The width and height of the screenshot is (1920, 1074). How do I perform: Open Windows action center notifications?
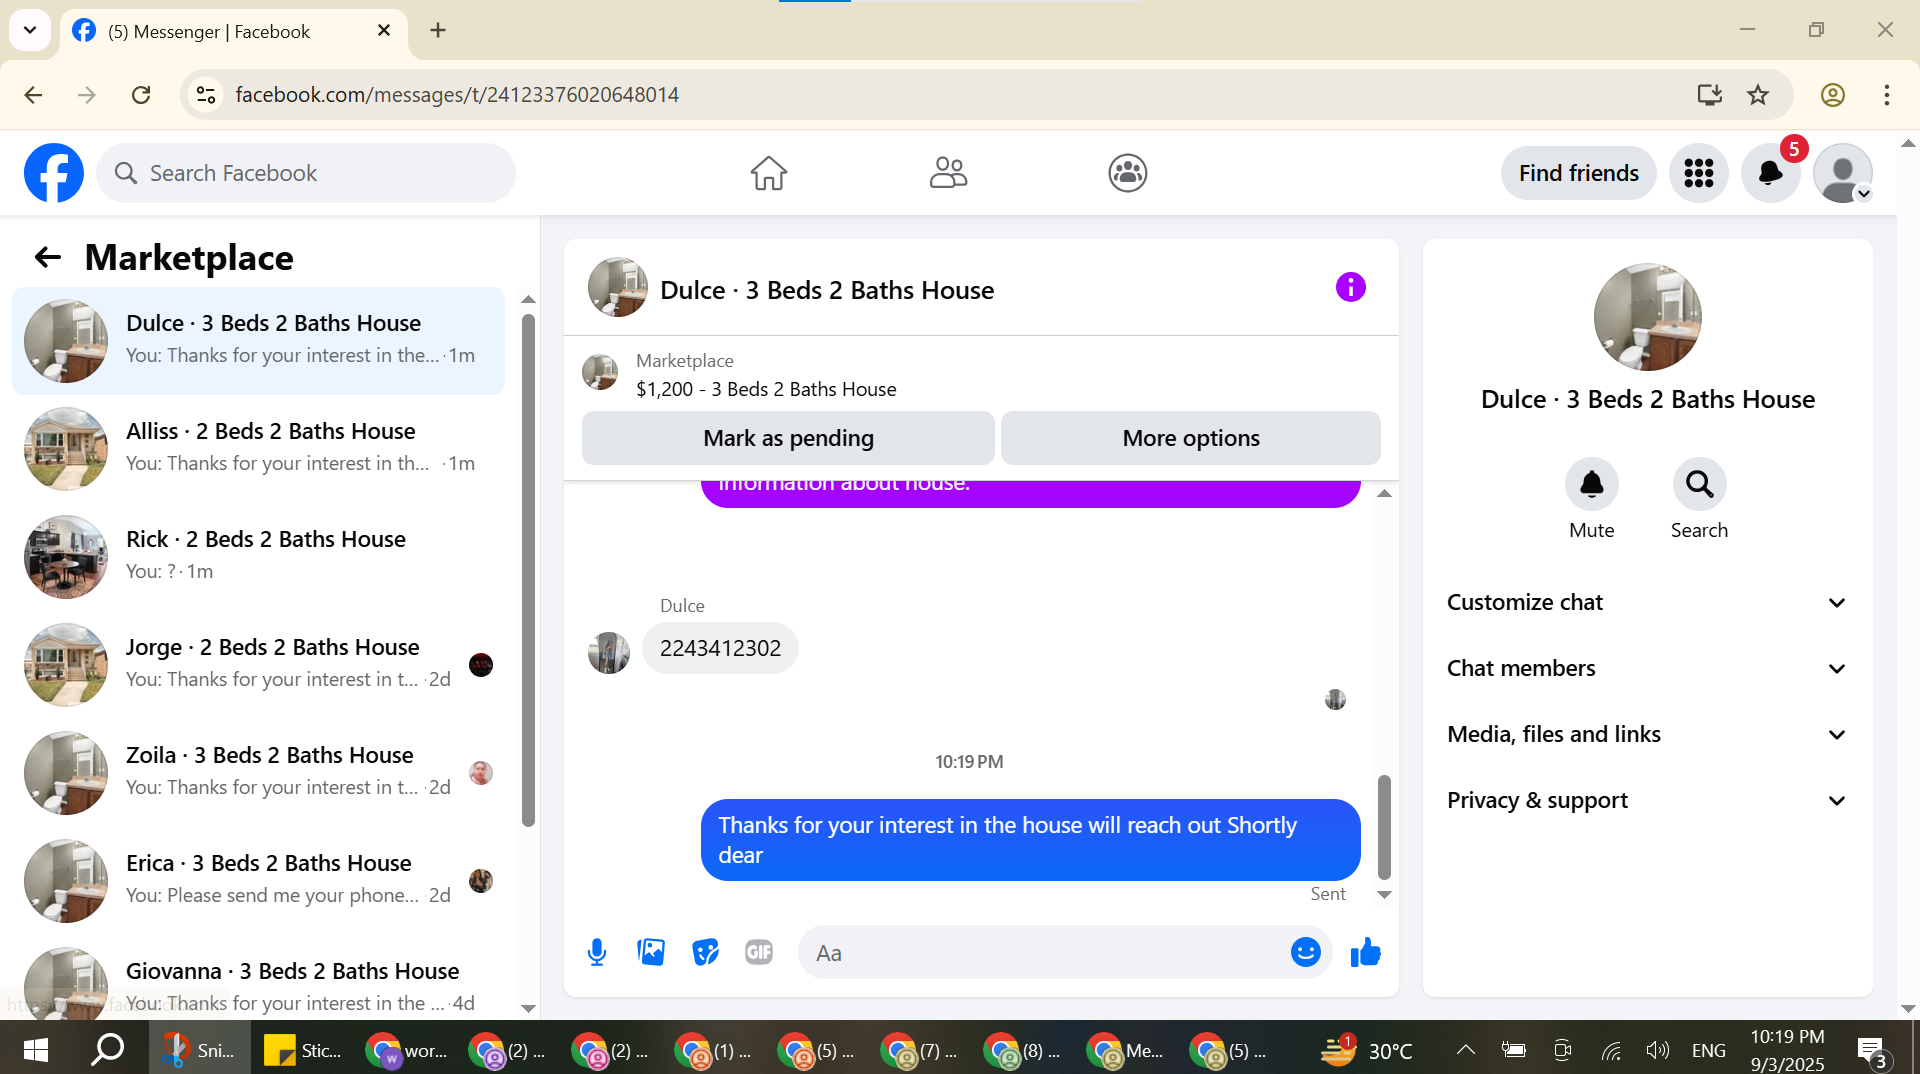1873,1052
